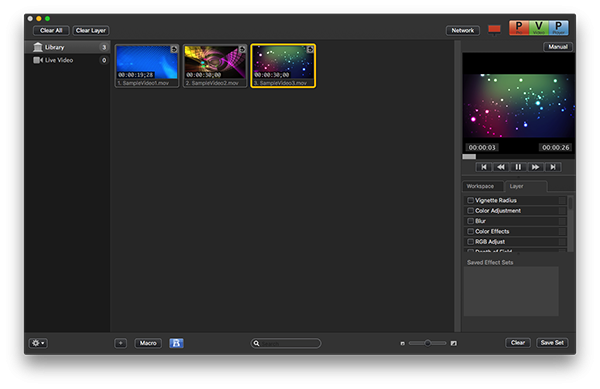
Task: Fast forward the preview playback
Action: [x=535, y=167]
